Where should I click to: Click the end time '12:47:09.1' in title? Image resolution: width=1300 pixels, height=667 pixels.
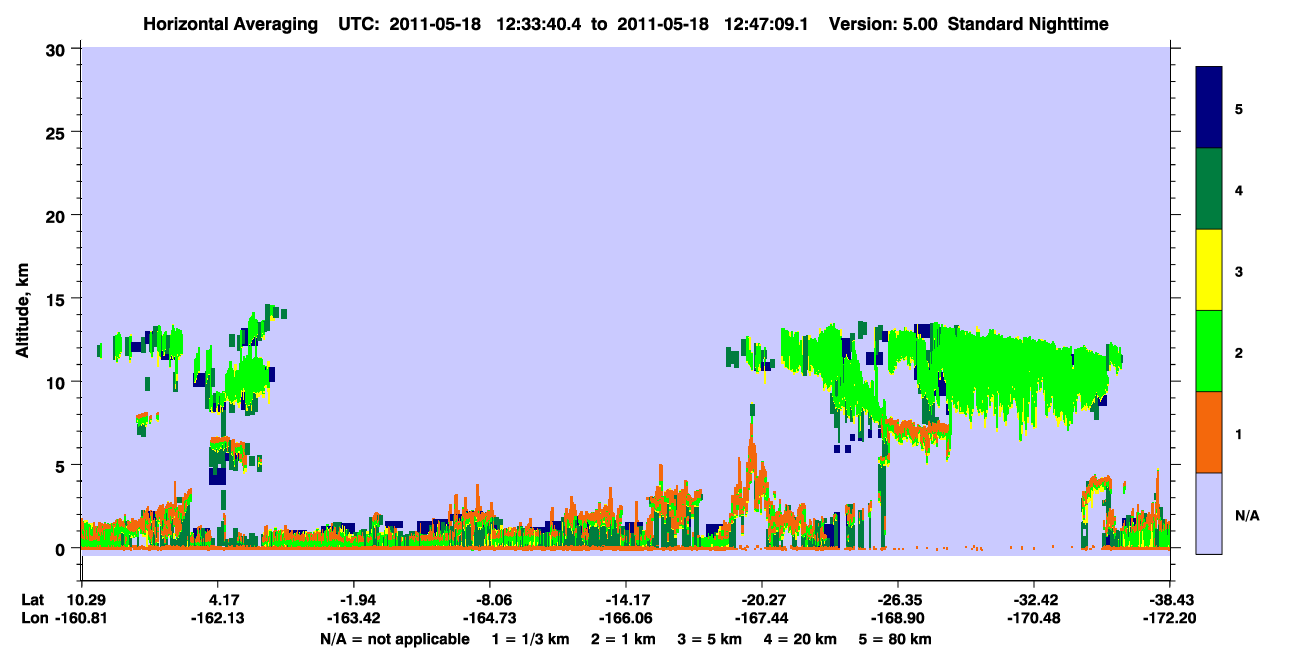coord(766,23)
